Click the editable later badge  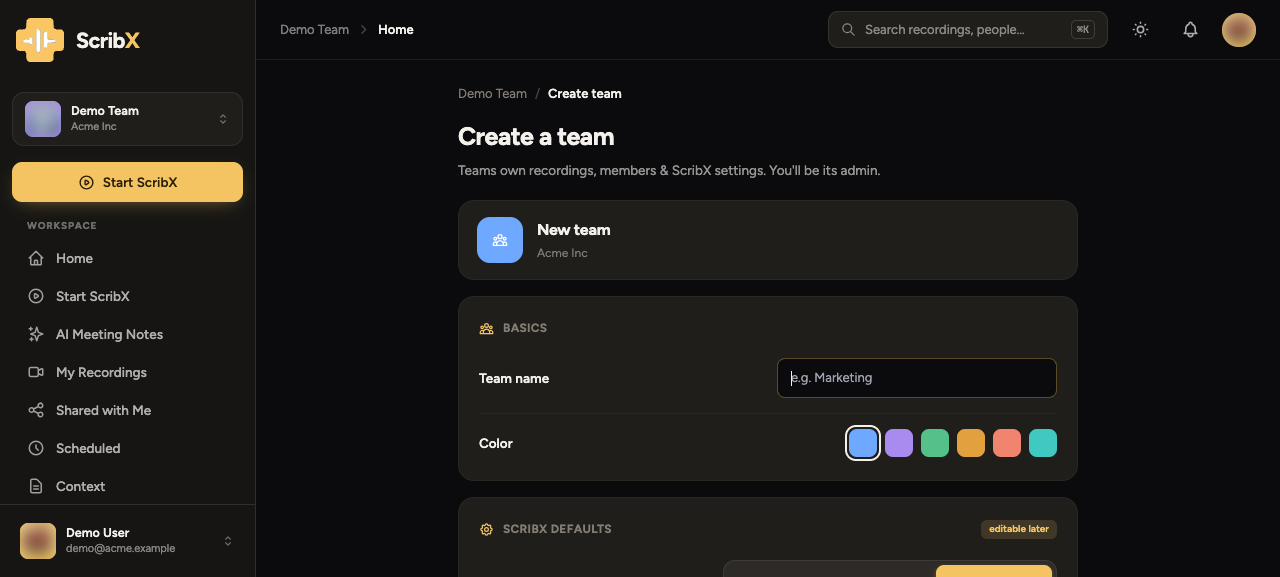tap(1019, 529)
